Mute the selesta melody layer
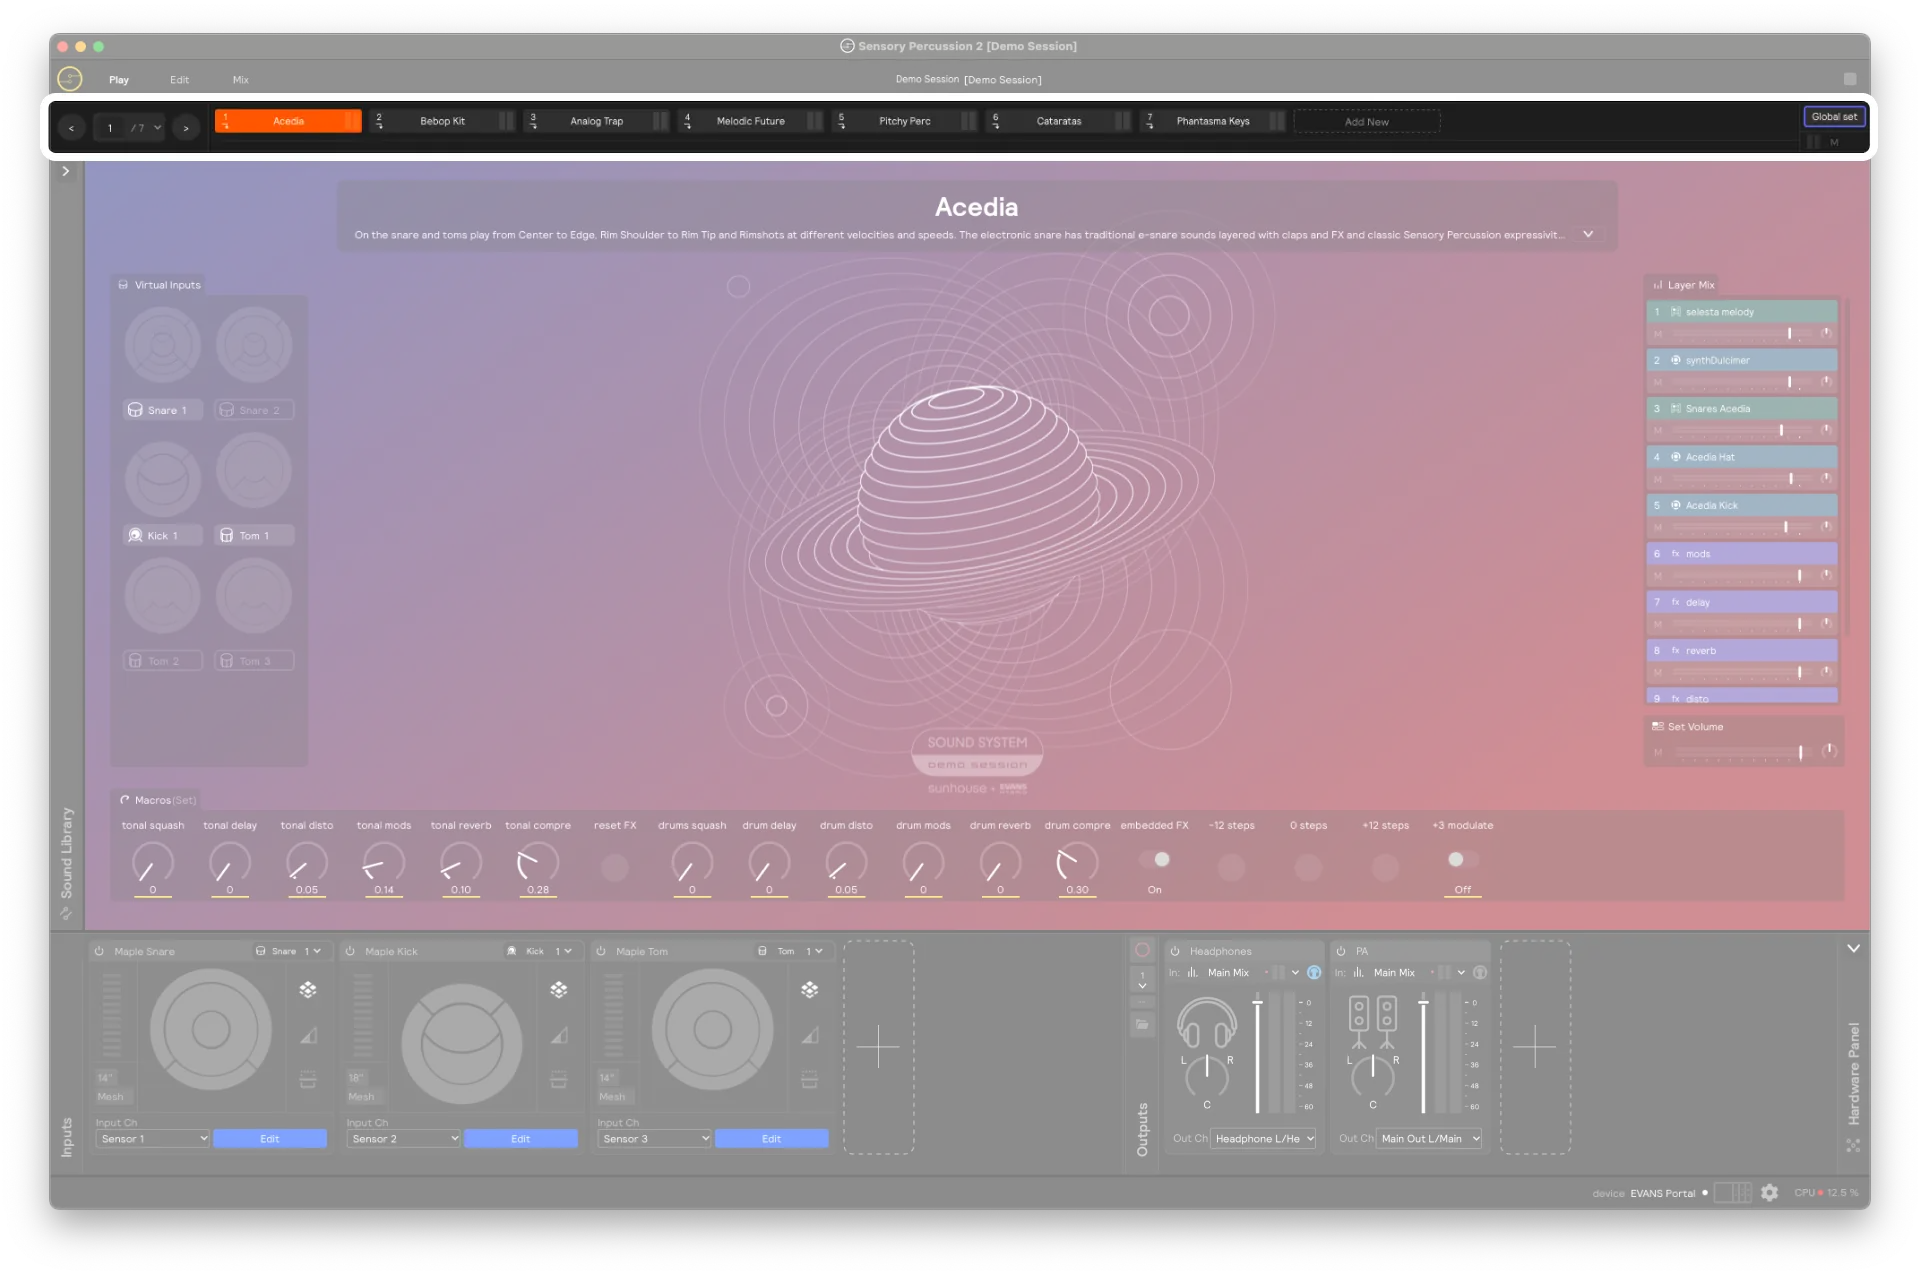 [x=1657, y=335]
